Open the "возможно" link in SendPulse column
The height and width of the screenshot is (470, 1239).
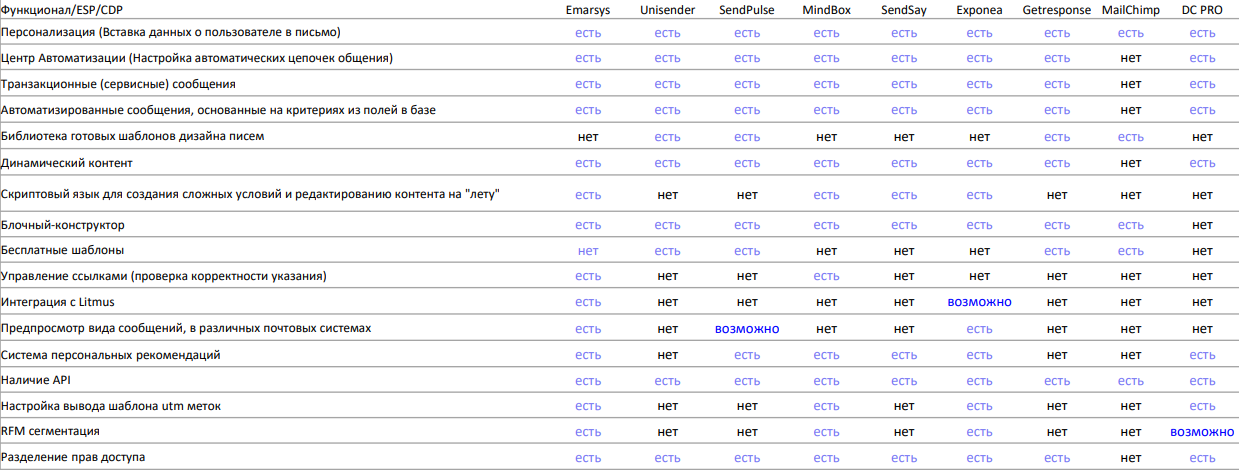pyautogui.click(x=746, y=328)
